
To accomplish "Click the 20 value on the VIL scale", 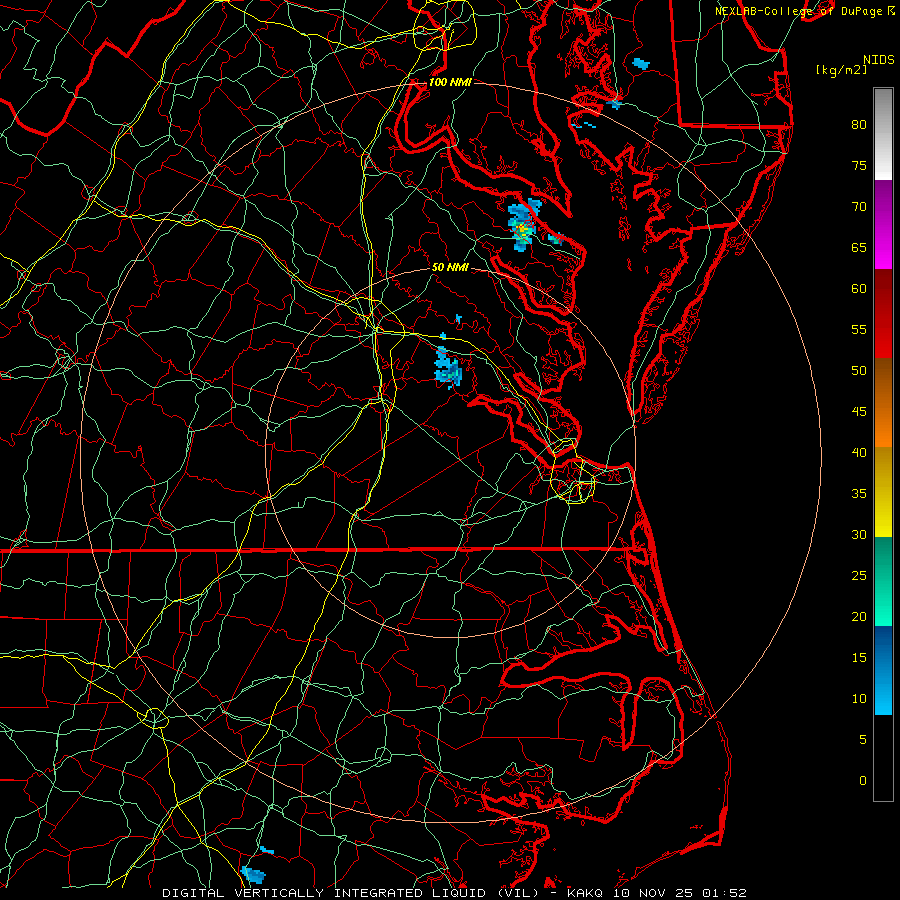I will (859, 616).
